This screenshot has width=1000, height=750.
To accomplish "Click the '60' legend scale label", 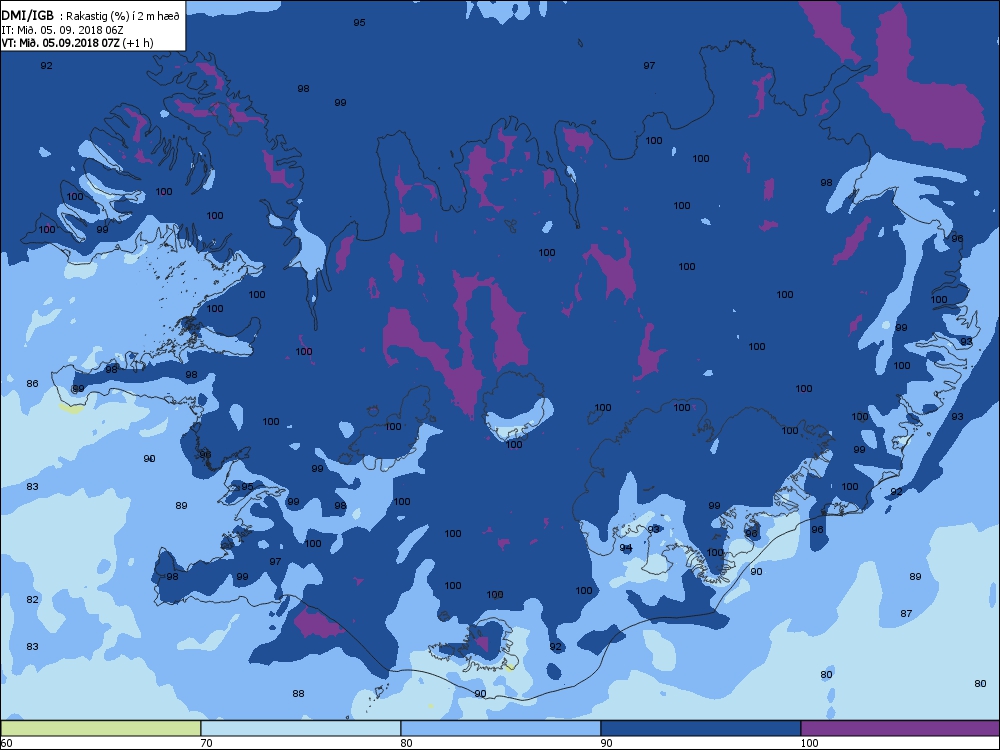I will [6, 743].
